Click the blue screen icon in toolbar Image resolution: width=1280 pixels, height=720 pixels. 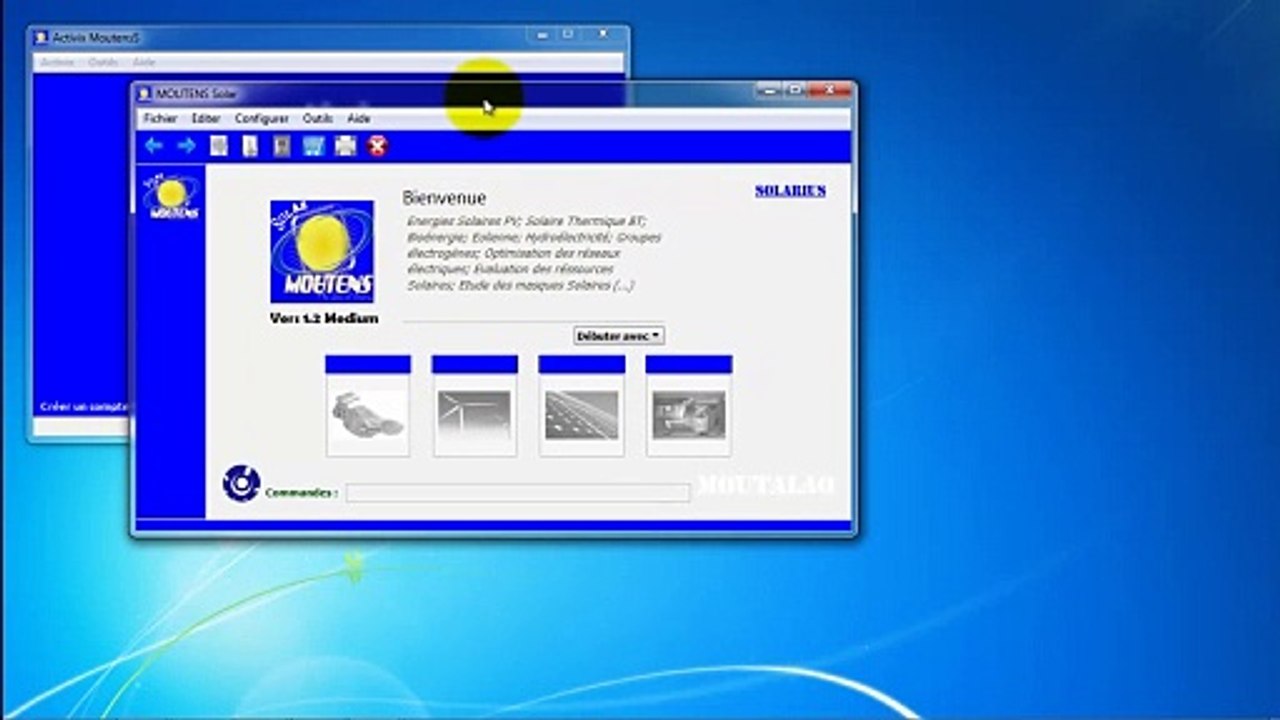[313, 146]
